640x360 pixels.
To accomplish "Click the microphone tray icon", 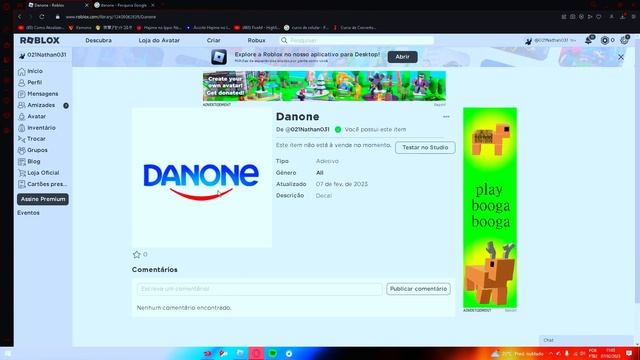I will pyautogui.click(x=567, y=353).
